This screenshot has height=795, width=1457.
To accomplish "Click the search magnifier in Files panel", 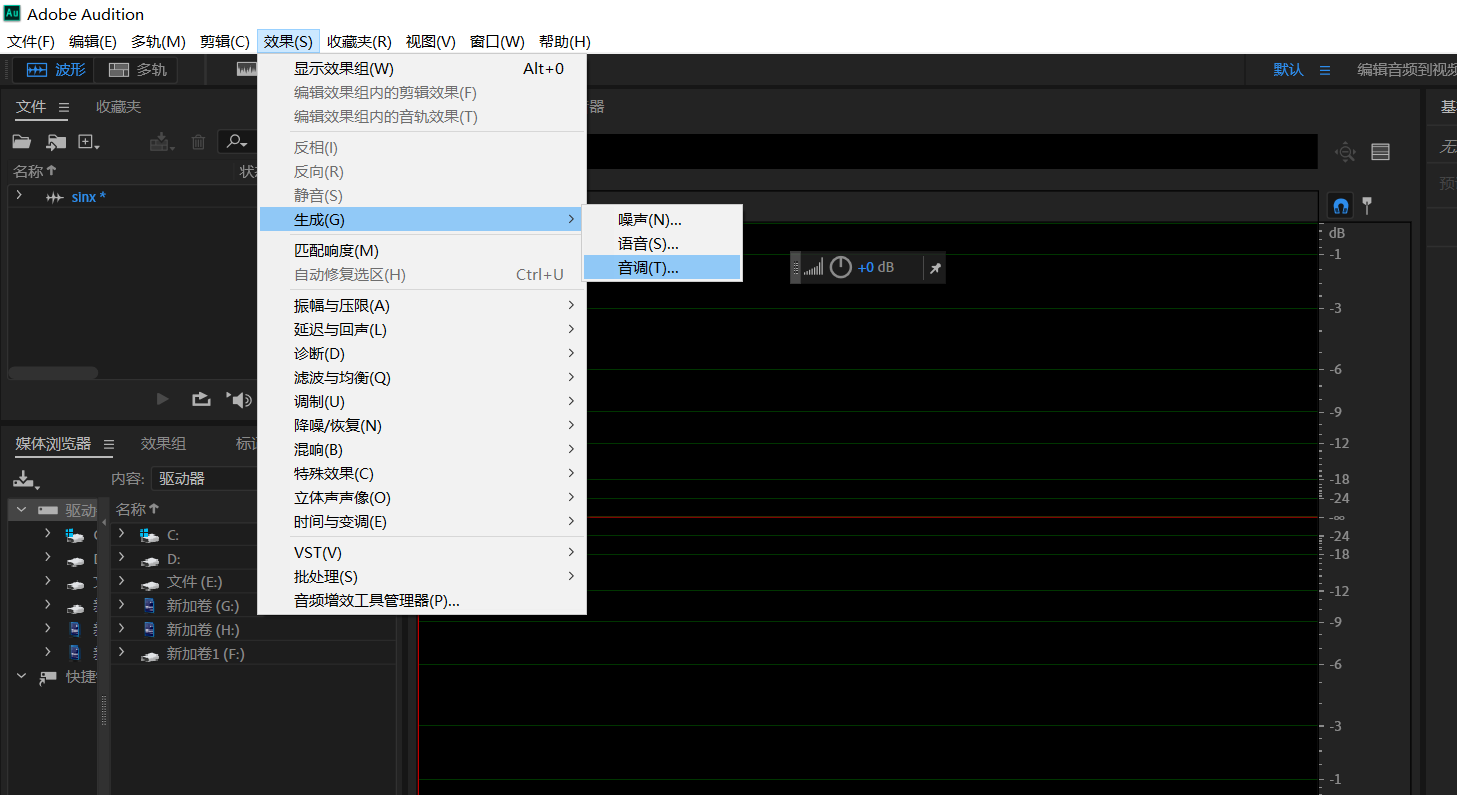I will 236,142.
